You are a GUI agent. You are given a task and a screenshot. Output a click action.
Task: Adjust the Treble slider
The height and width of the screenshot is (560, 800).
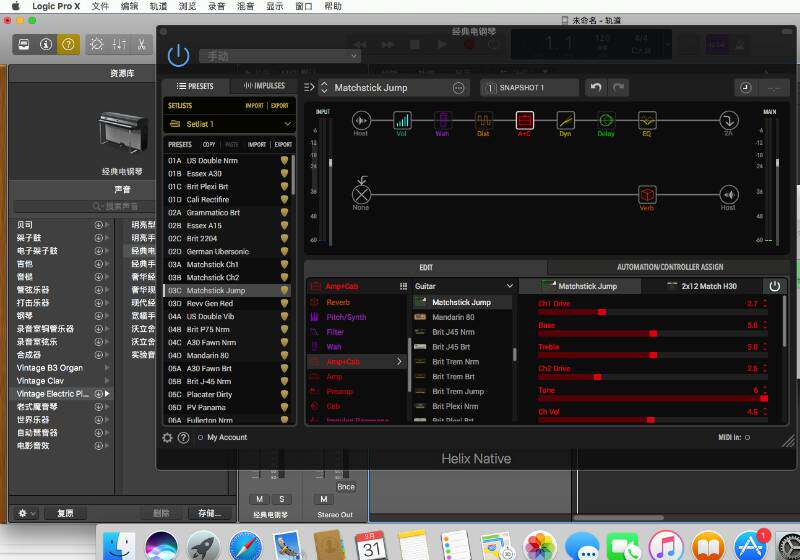(x=652, y=355)
